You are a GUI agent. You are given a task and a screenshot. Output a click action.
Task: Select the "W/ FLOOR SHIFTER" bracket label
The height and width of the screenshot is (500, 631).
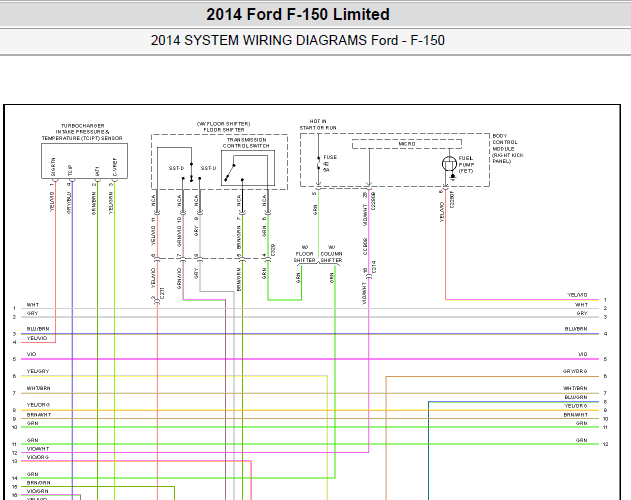pos(304,254)
